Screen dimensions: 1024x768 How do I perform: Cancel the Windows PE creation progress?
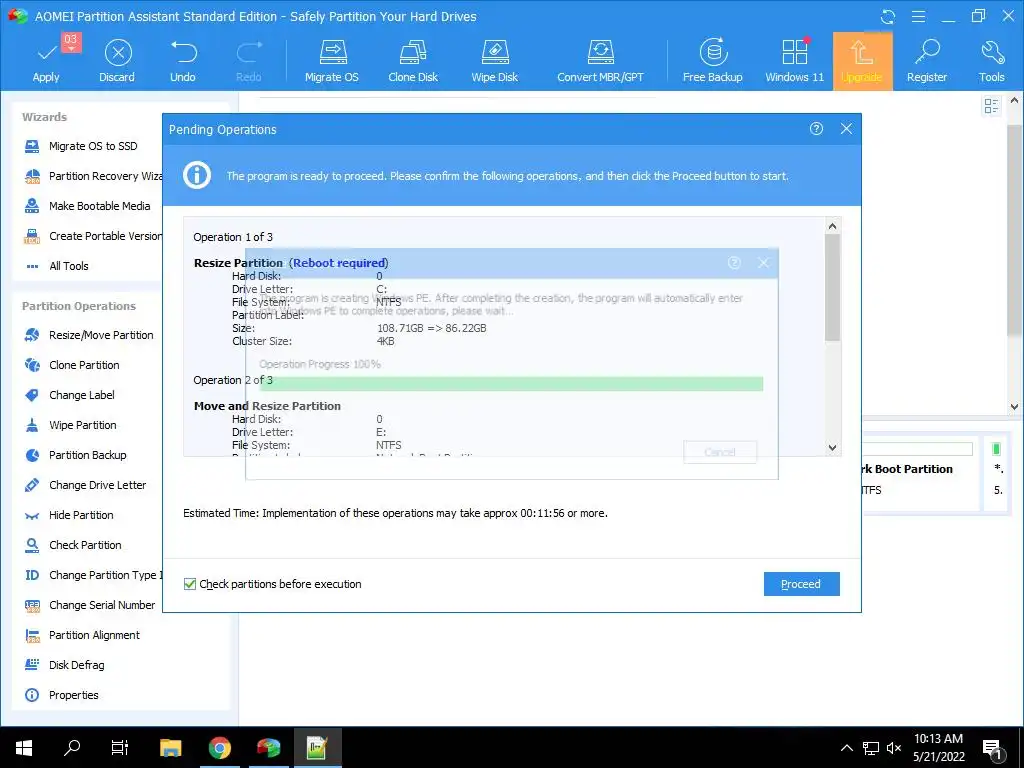coord(720,452)
